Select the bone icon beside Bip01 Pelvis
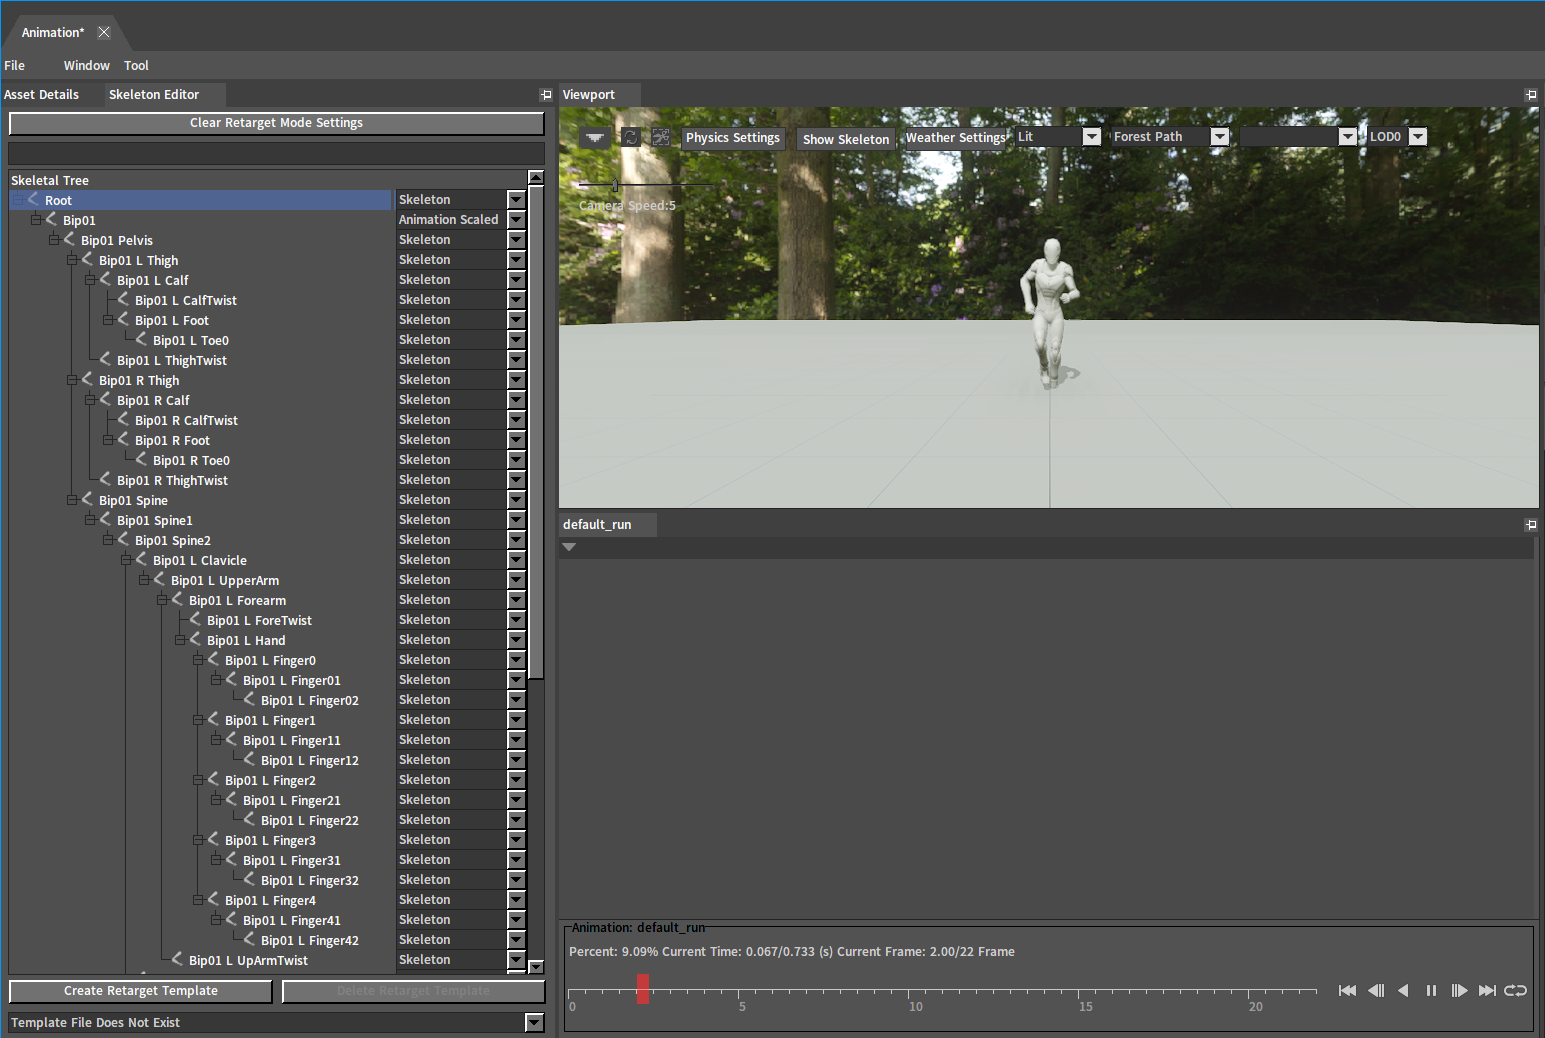 tap(69, 239)
